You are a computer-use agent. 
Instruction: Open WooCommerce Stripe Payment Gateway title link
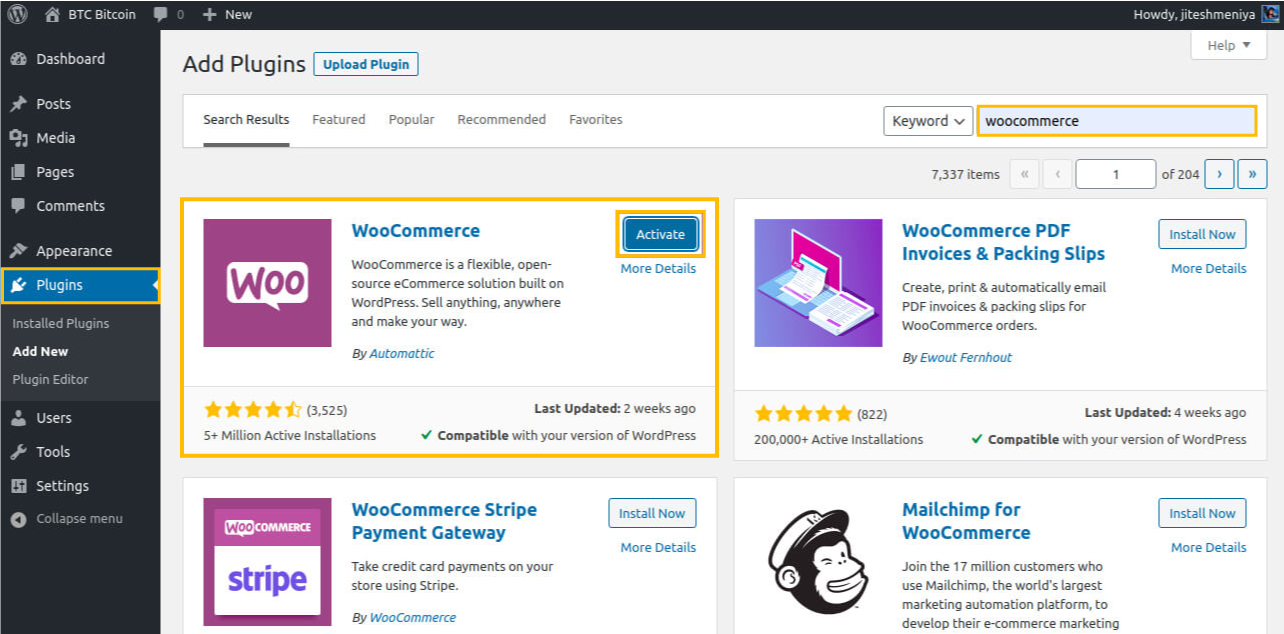444,521
